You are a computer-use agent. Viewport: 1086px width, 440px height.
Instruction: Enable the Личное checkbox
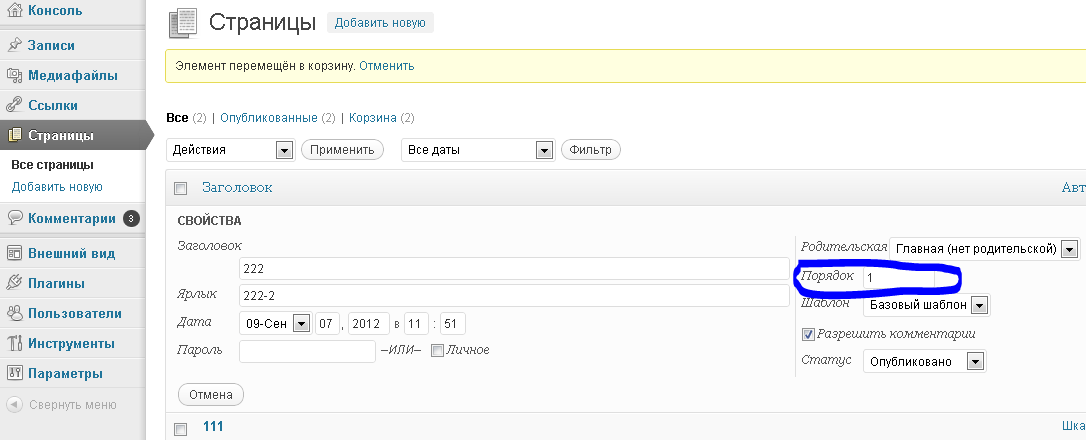436,350
